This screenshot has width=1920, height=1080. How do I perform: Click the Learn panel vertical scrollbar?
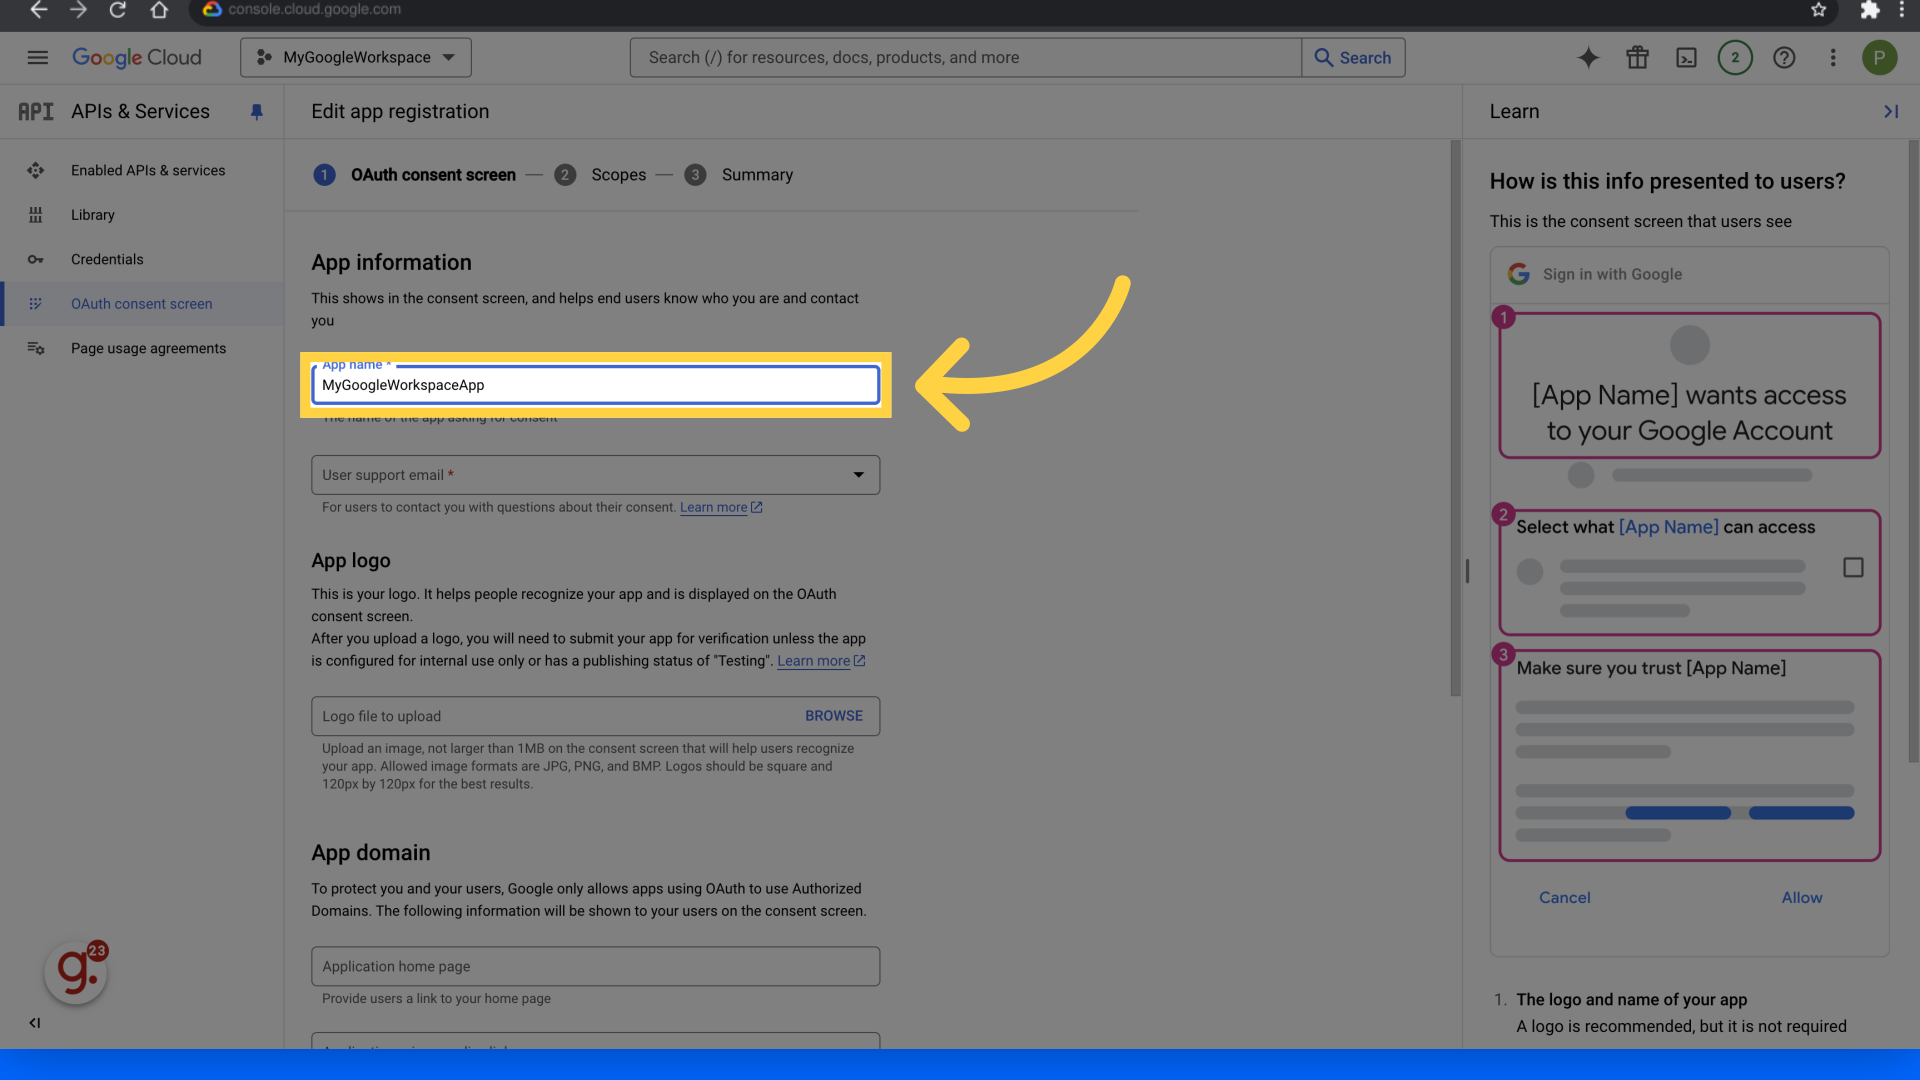click(1913, 451)
